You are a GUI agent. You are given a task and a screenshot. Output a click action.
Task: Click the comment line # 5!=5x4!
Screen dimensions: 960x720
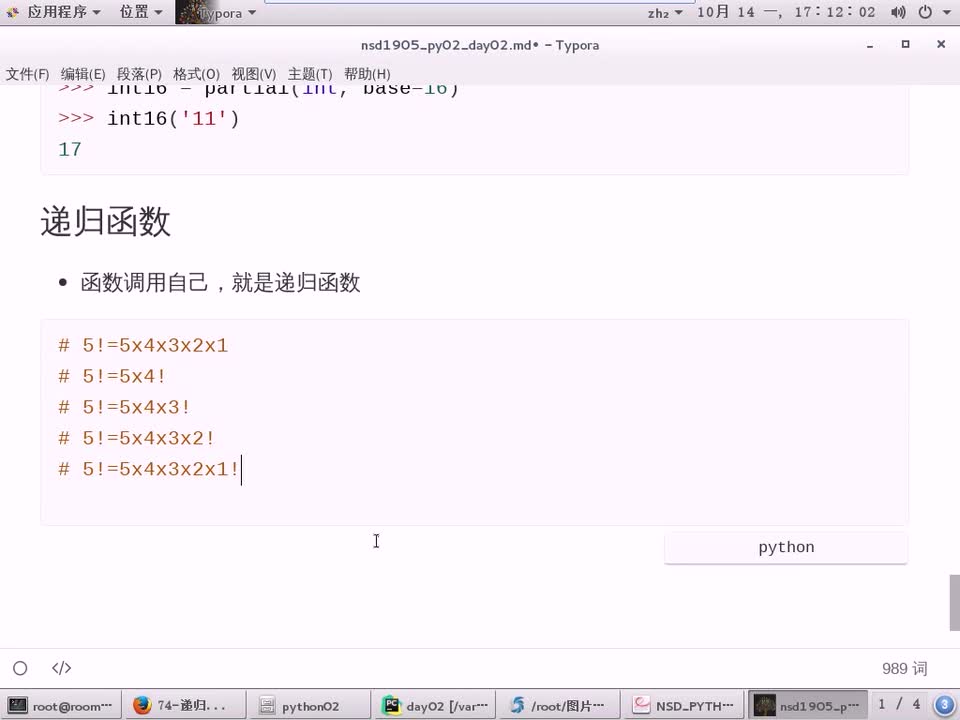point(112,377)
